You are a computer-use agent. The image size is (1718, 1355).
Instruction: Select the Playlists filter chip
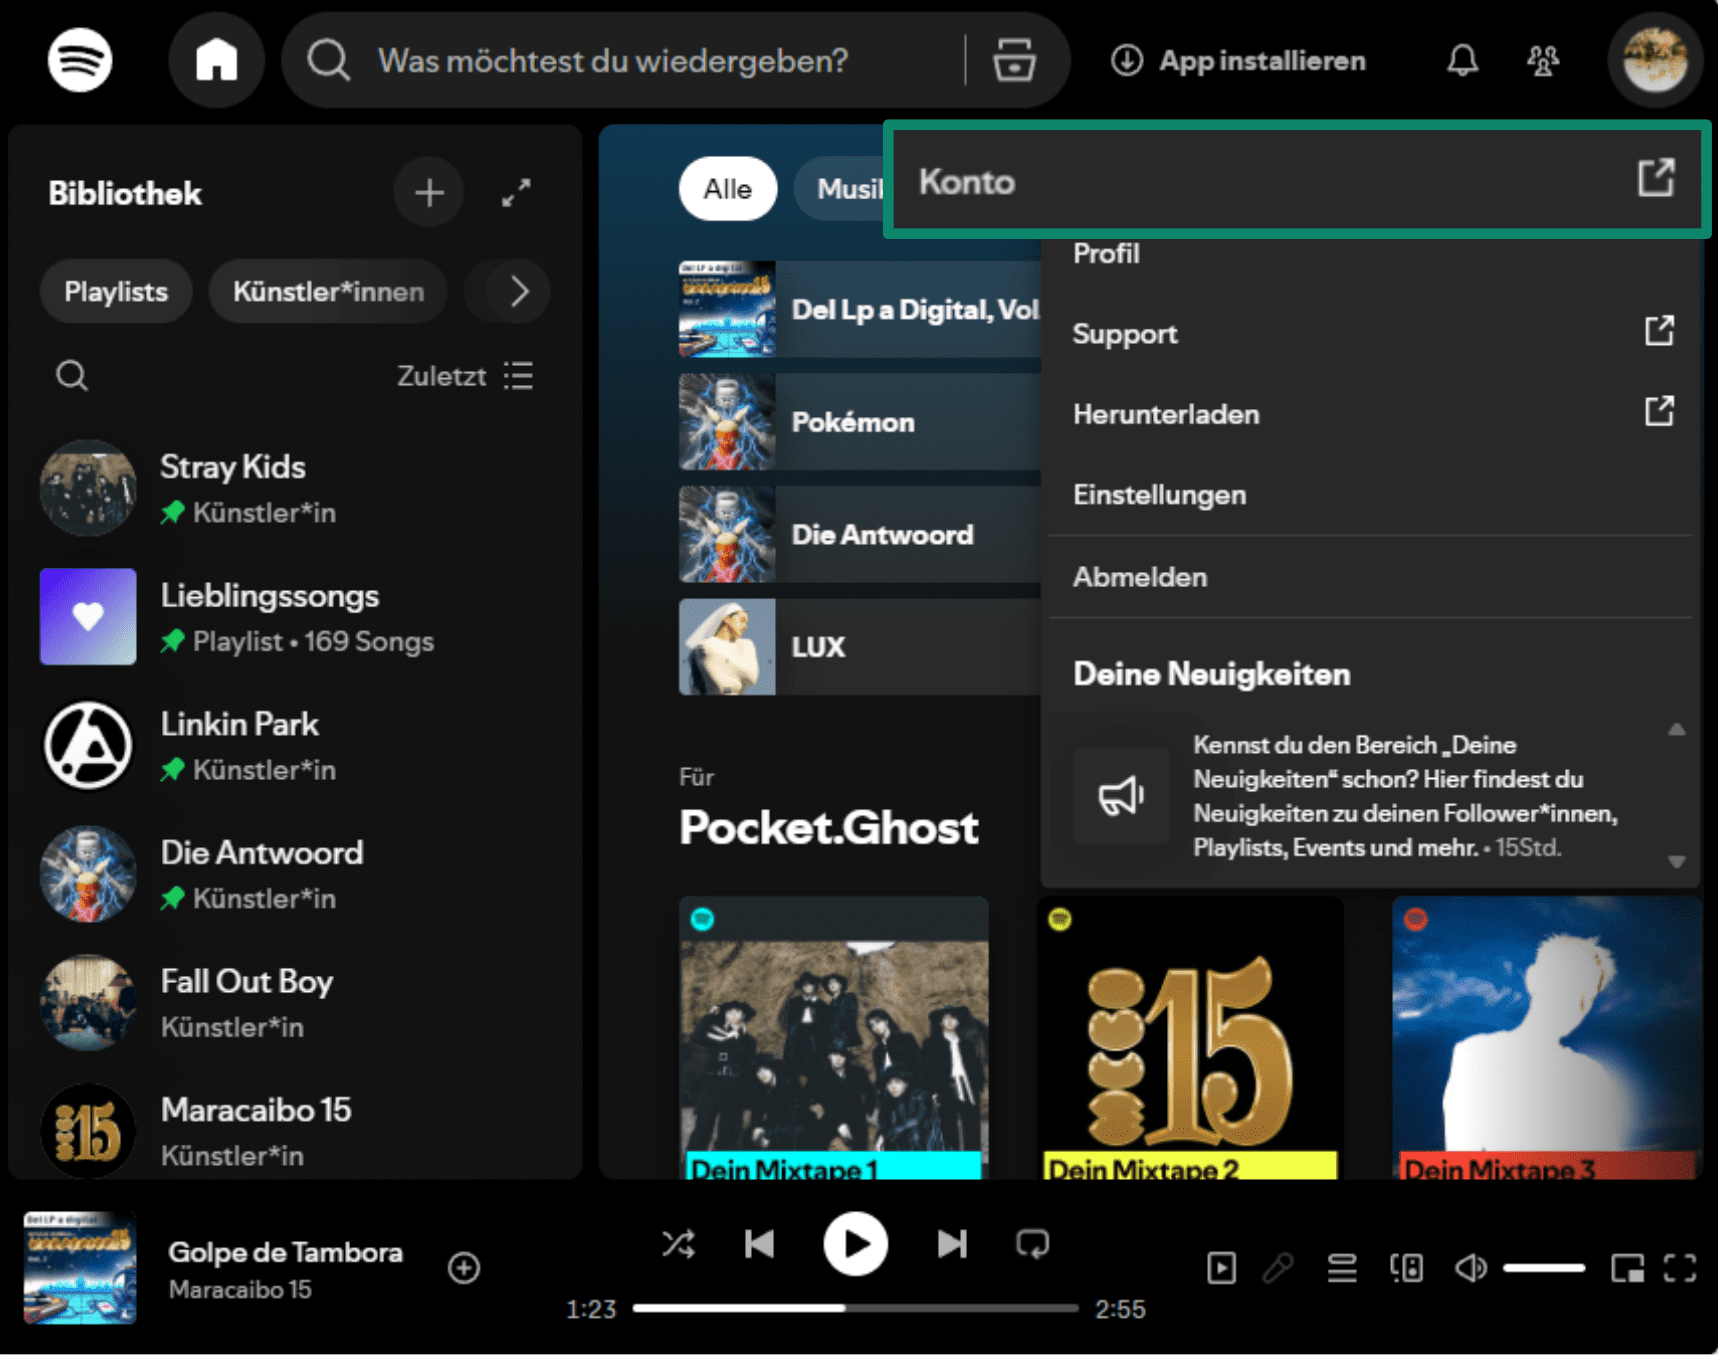(x=116, y=292)
